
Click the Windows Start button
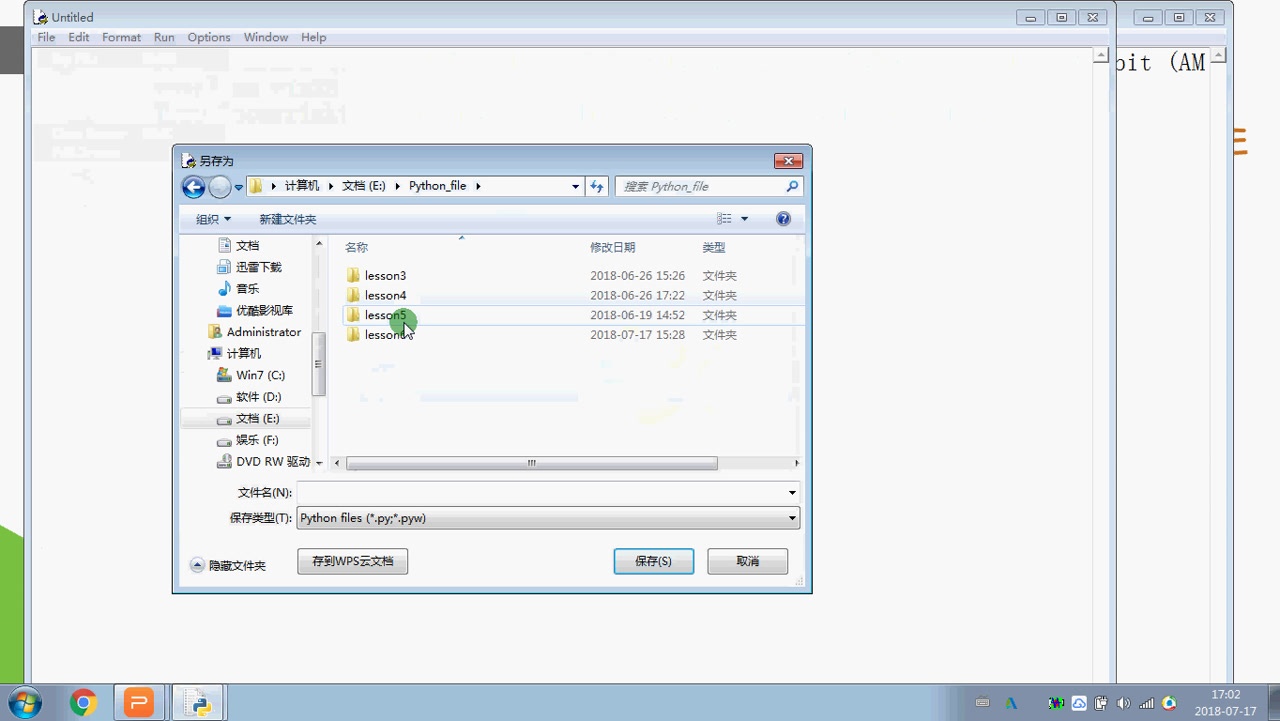click(25, 703)
